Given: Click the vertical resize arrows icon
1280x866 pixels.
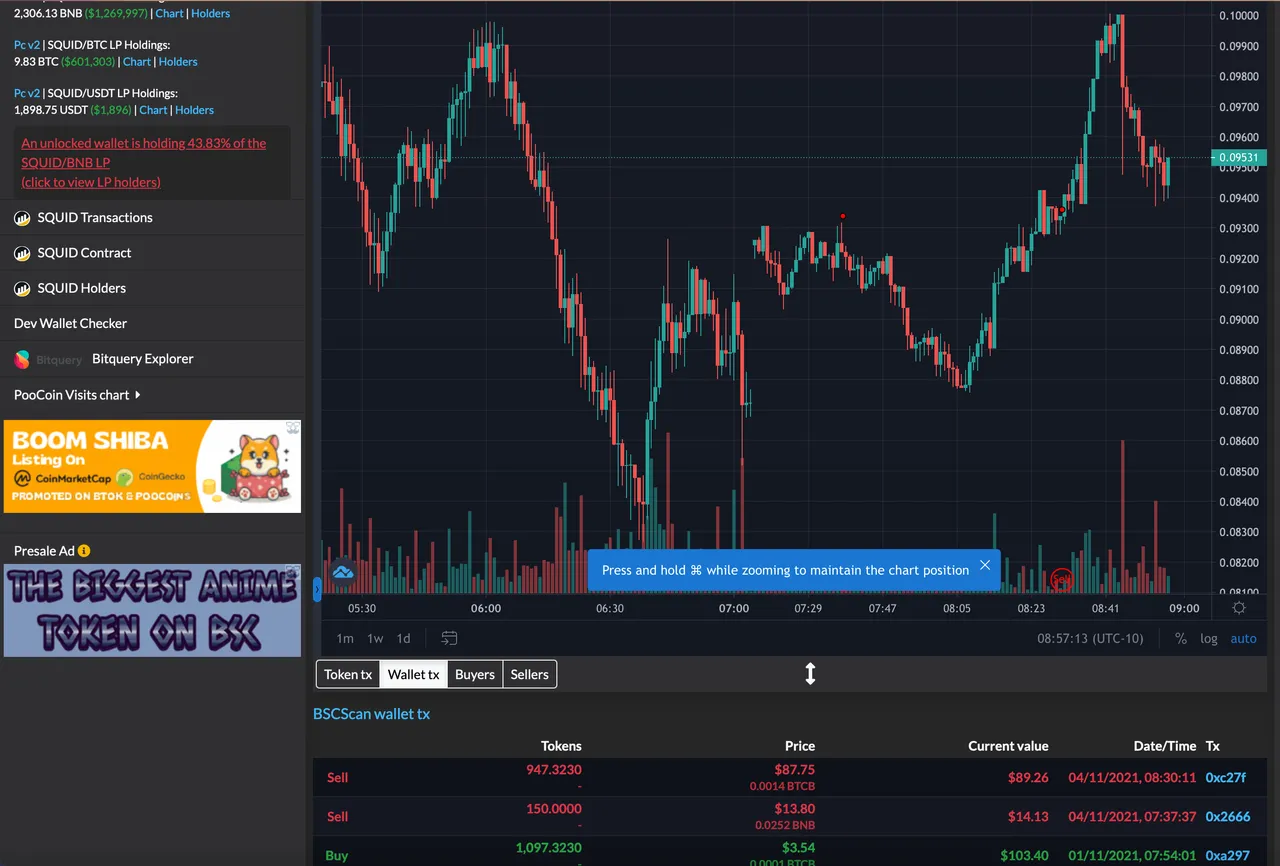Looking at the screenshot, I should (810, 674).
